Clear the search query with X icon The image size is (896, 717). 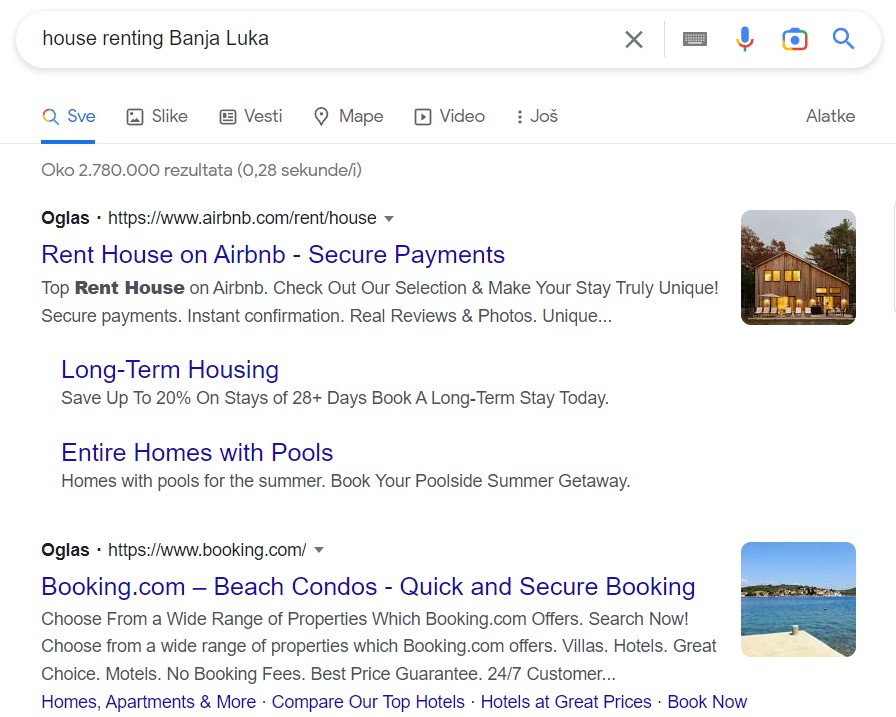(x=634, y=40)
